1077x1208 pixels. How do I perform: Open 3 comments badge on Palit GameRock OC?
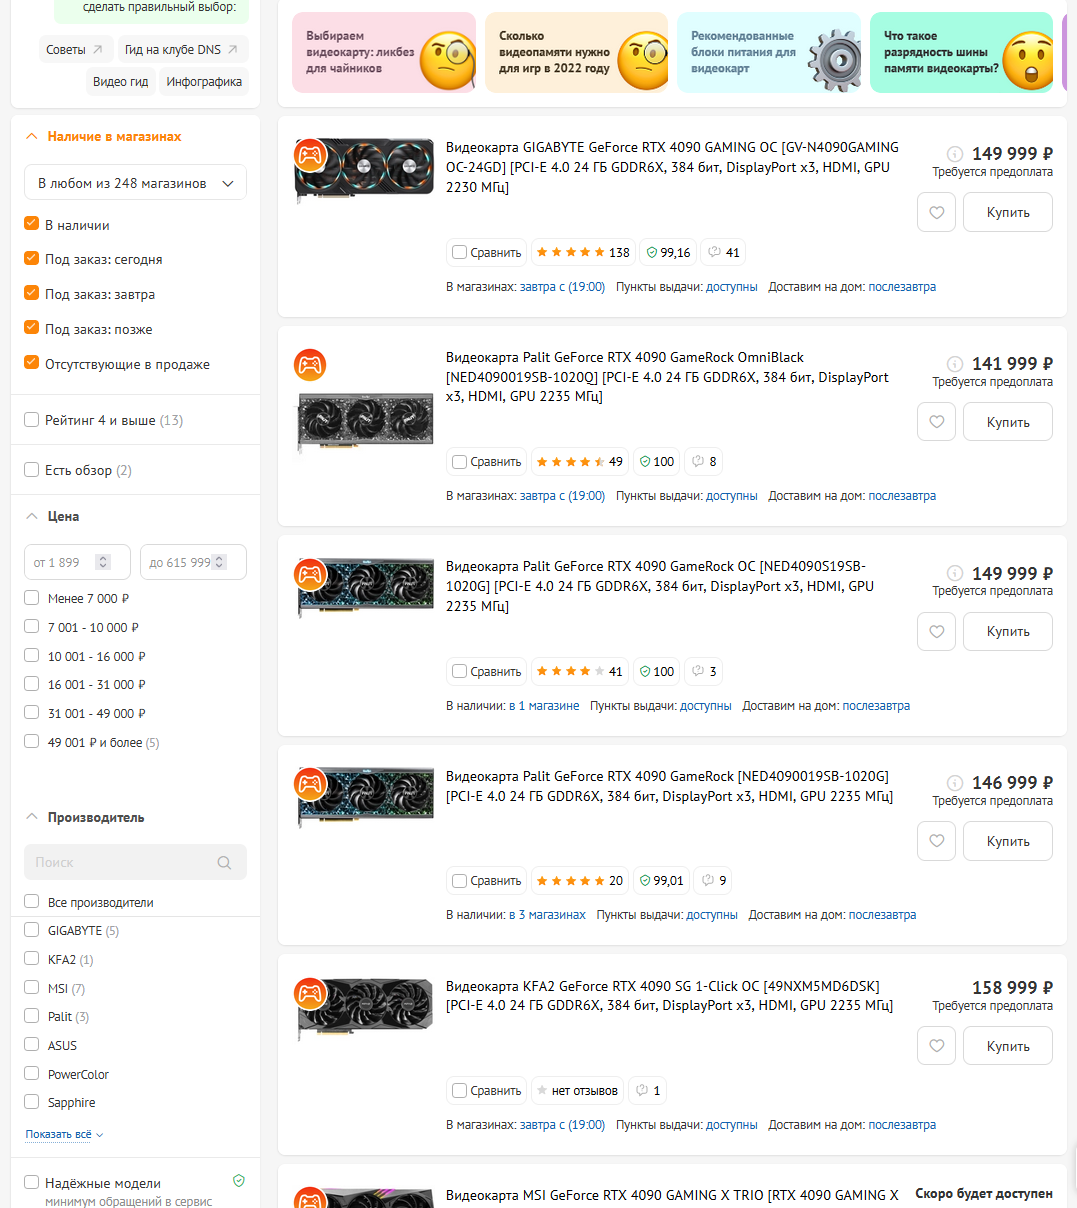[704, 672]
